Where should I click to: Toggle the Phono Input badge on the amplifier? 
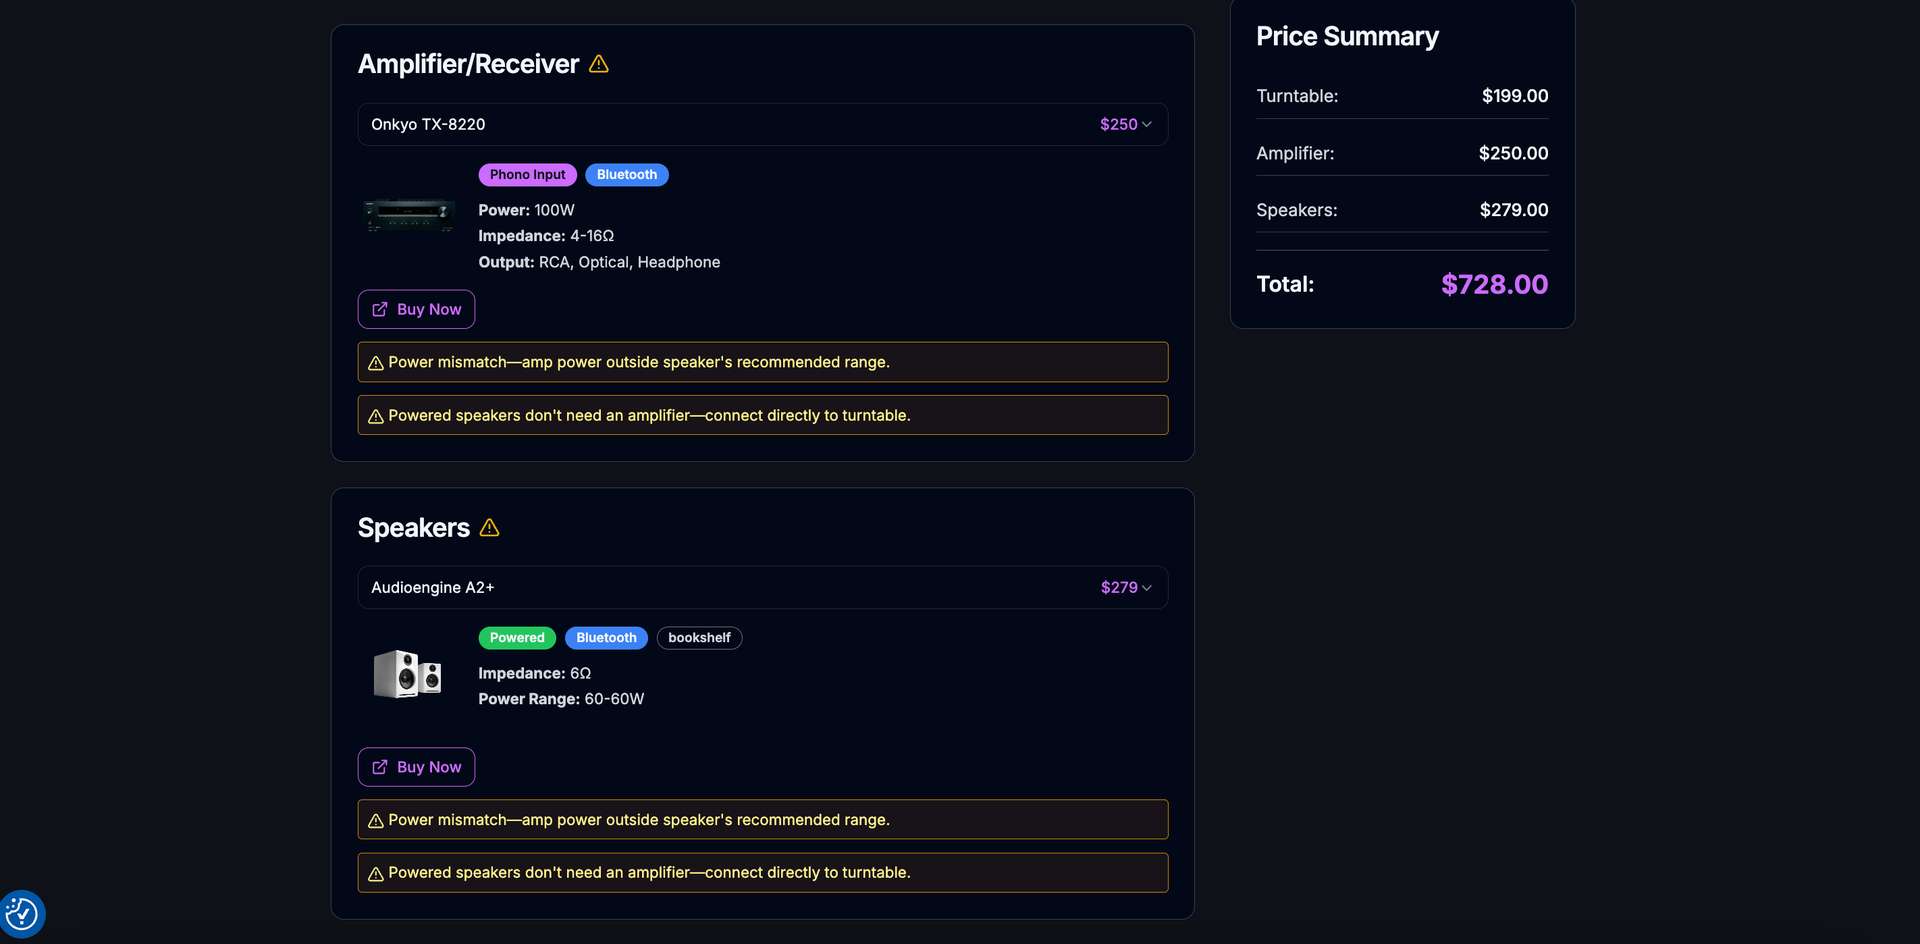[527, 174]
